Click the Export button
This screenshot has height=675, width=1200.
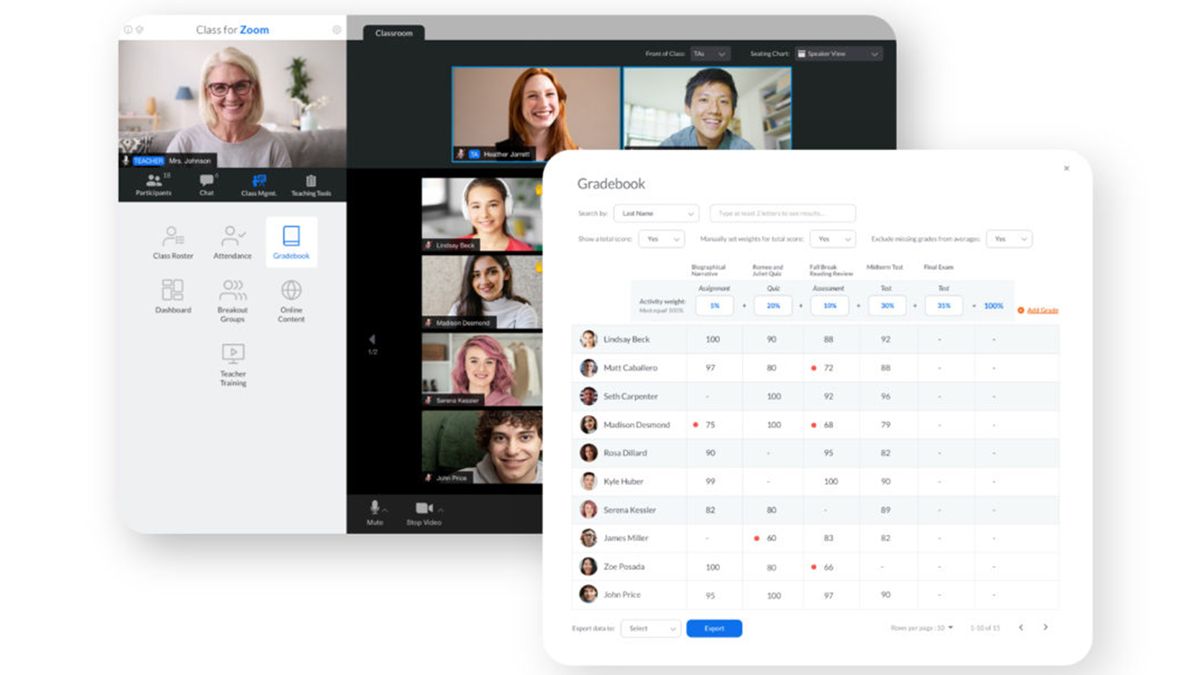714,628
